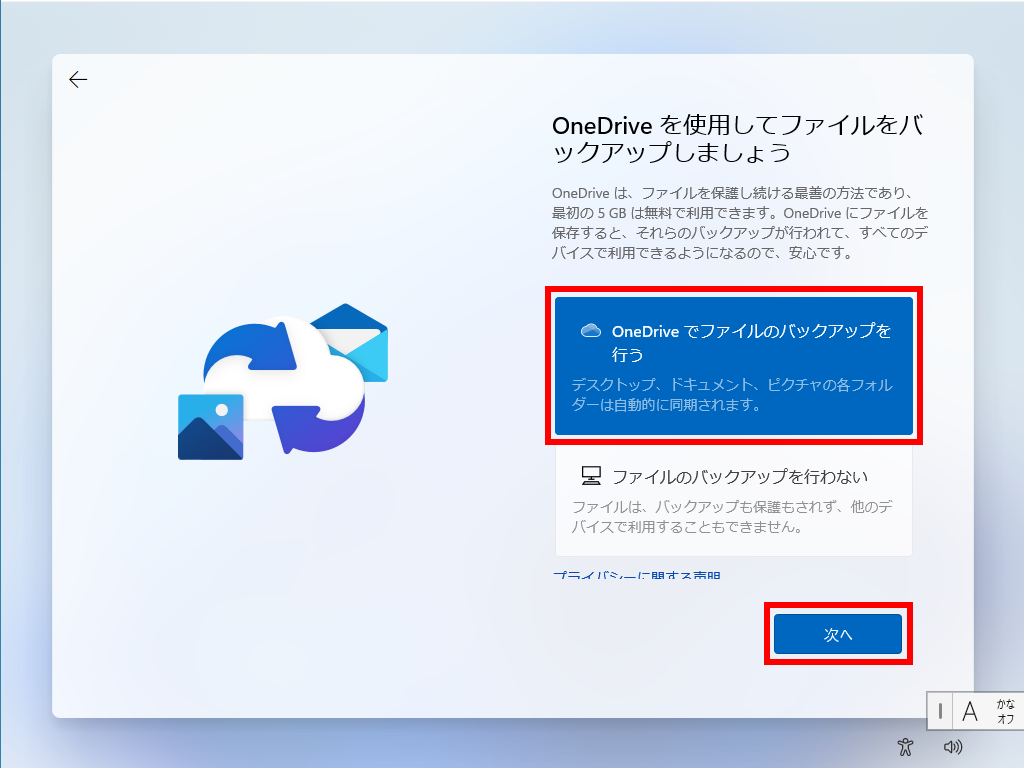
Task: Toggle the かな オフ kana input switch
Action: click(x=1004, y=712)
